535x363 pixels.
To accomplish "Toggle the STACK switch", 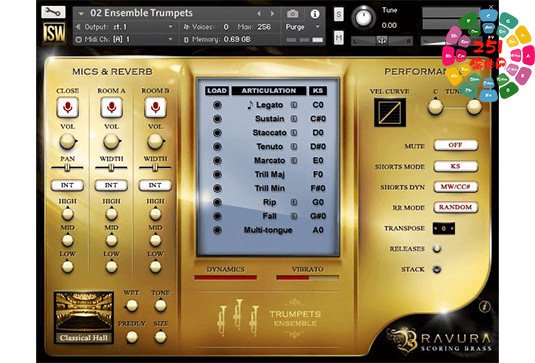I will coord(437,270).
